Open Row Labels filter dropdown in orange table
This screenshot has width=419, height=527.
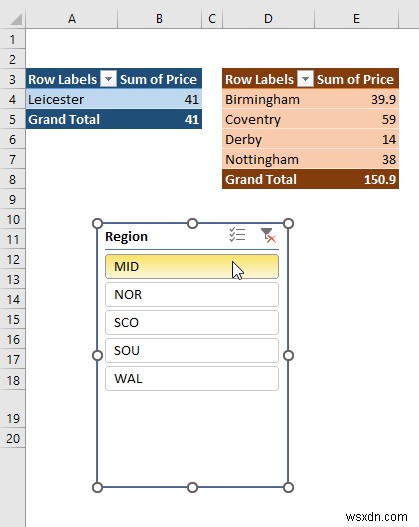[x=305, y=79]
